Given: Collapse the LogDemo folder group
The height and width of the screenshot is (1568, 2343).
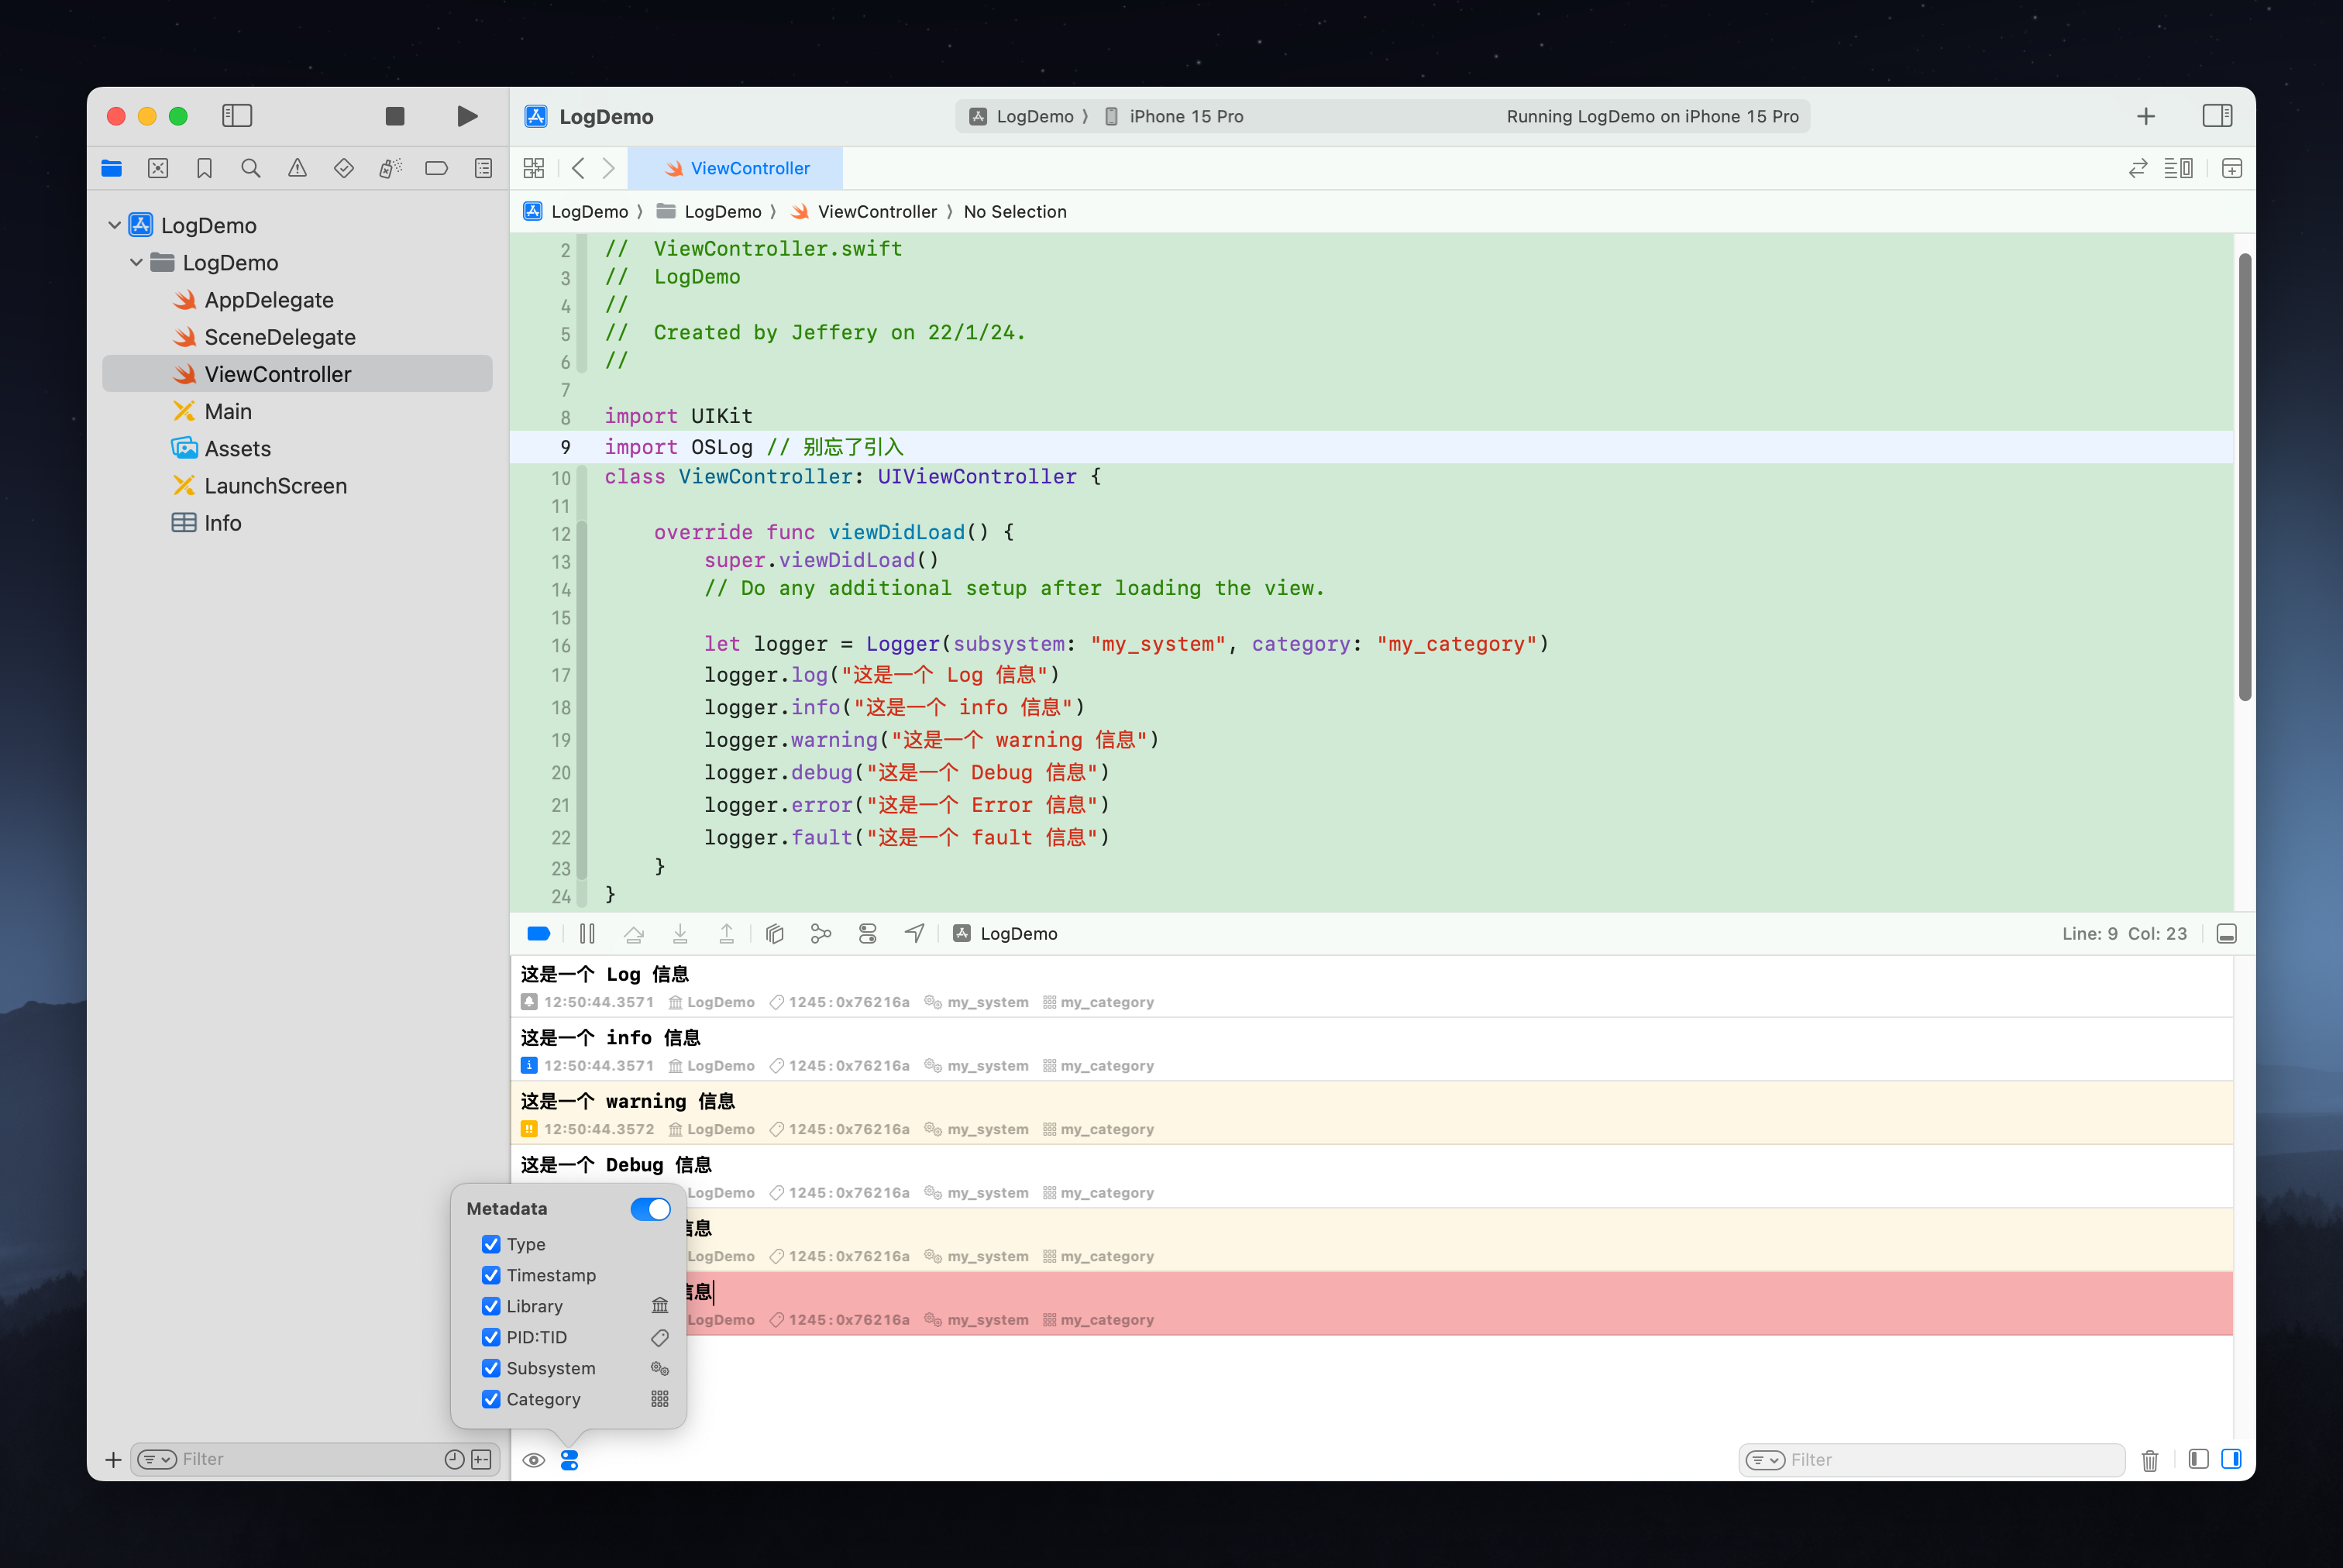Looking at the screenshot, I should point(136,262).
